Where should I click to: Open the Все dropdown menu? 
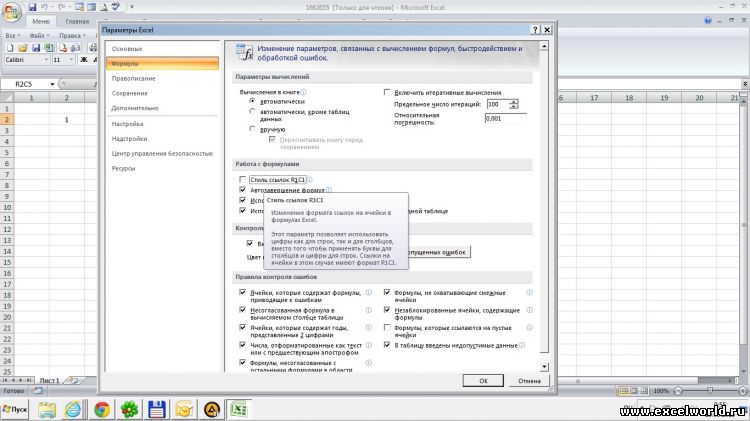[13, 35]
